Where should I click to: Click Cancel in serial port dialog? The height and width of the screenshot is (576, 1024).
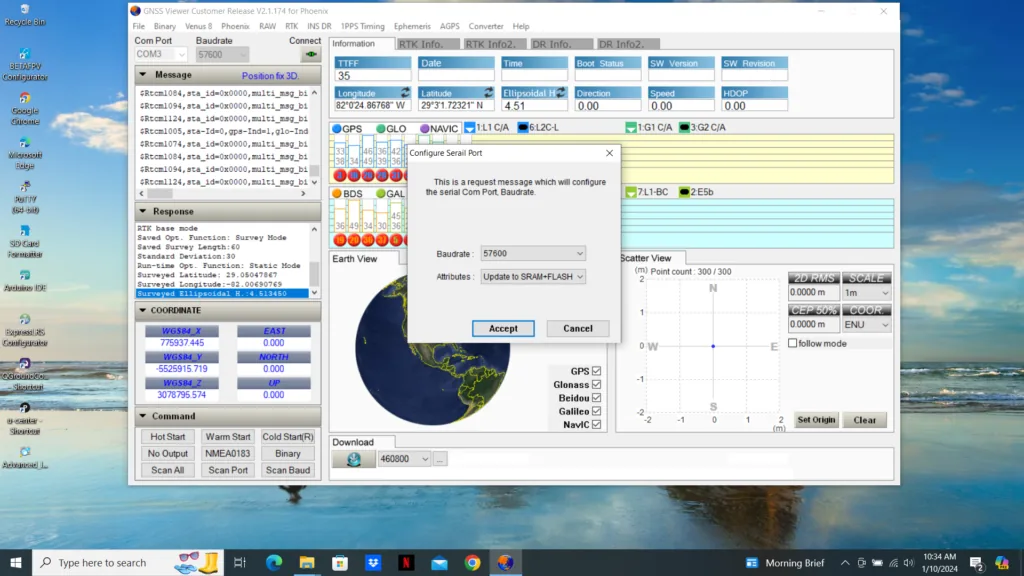pyautogui.click(x=578, y=328)
